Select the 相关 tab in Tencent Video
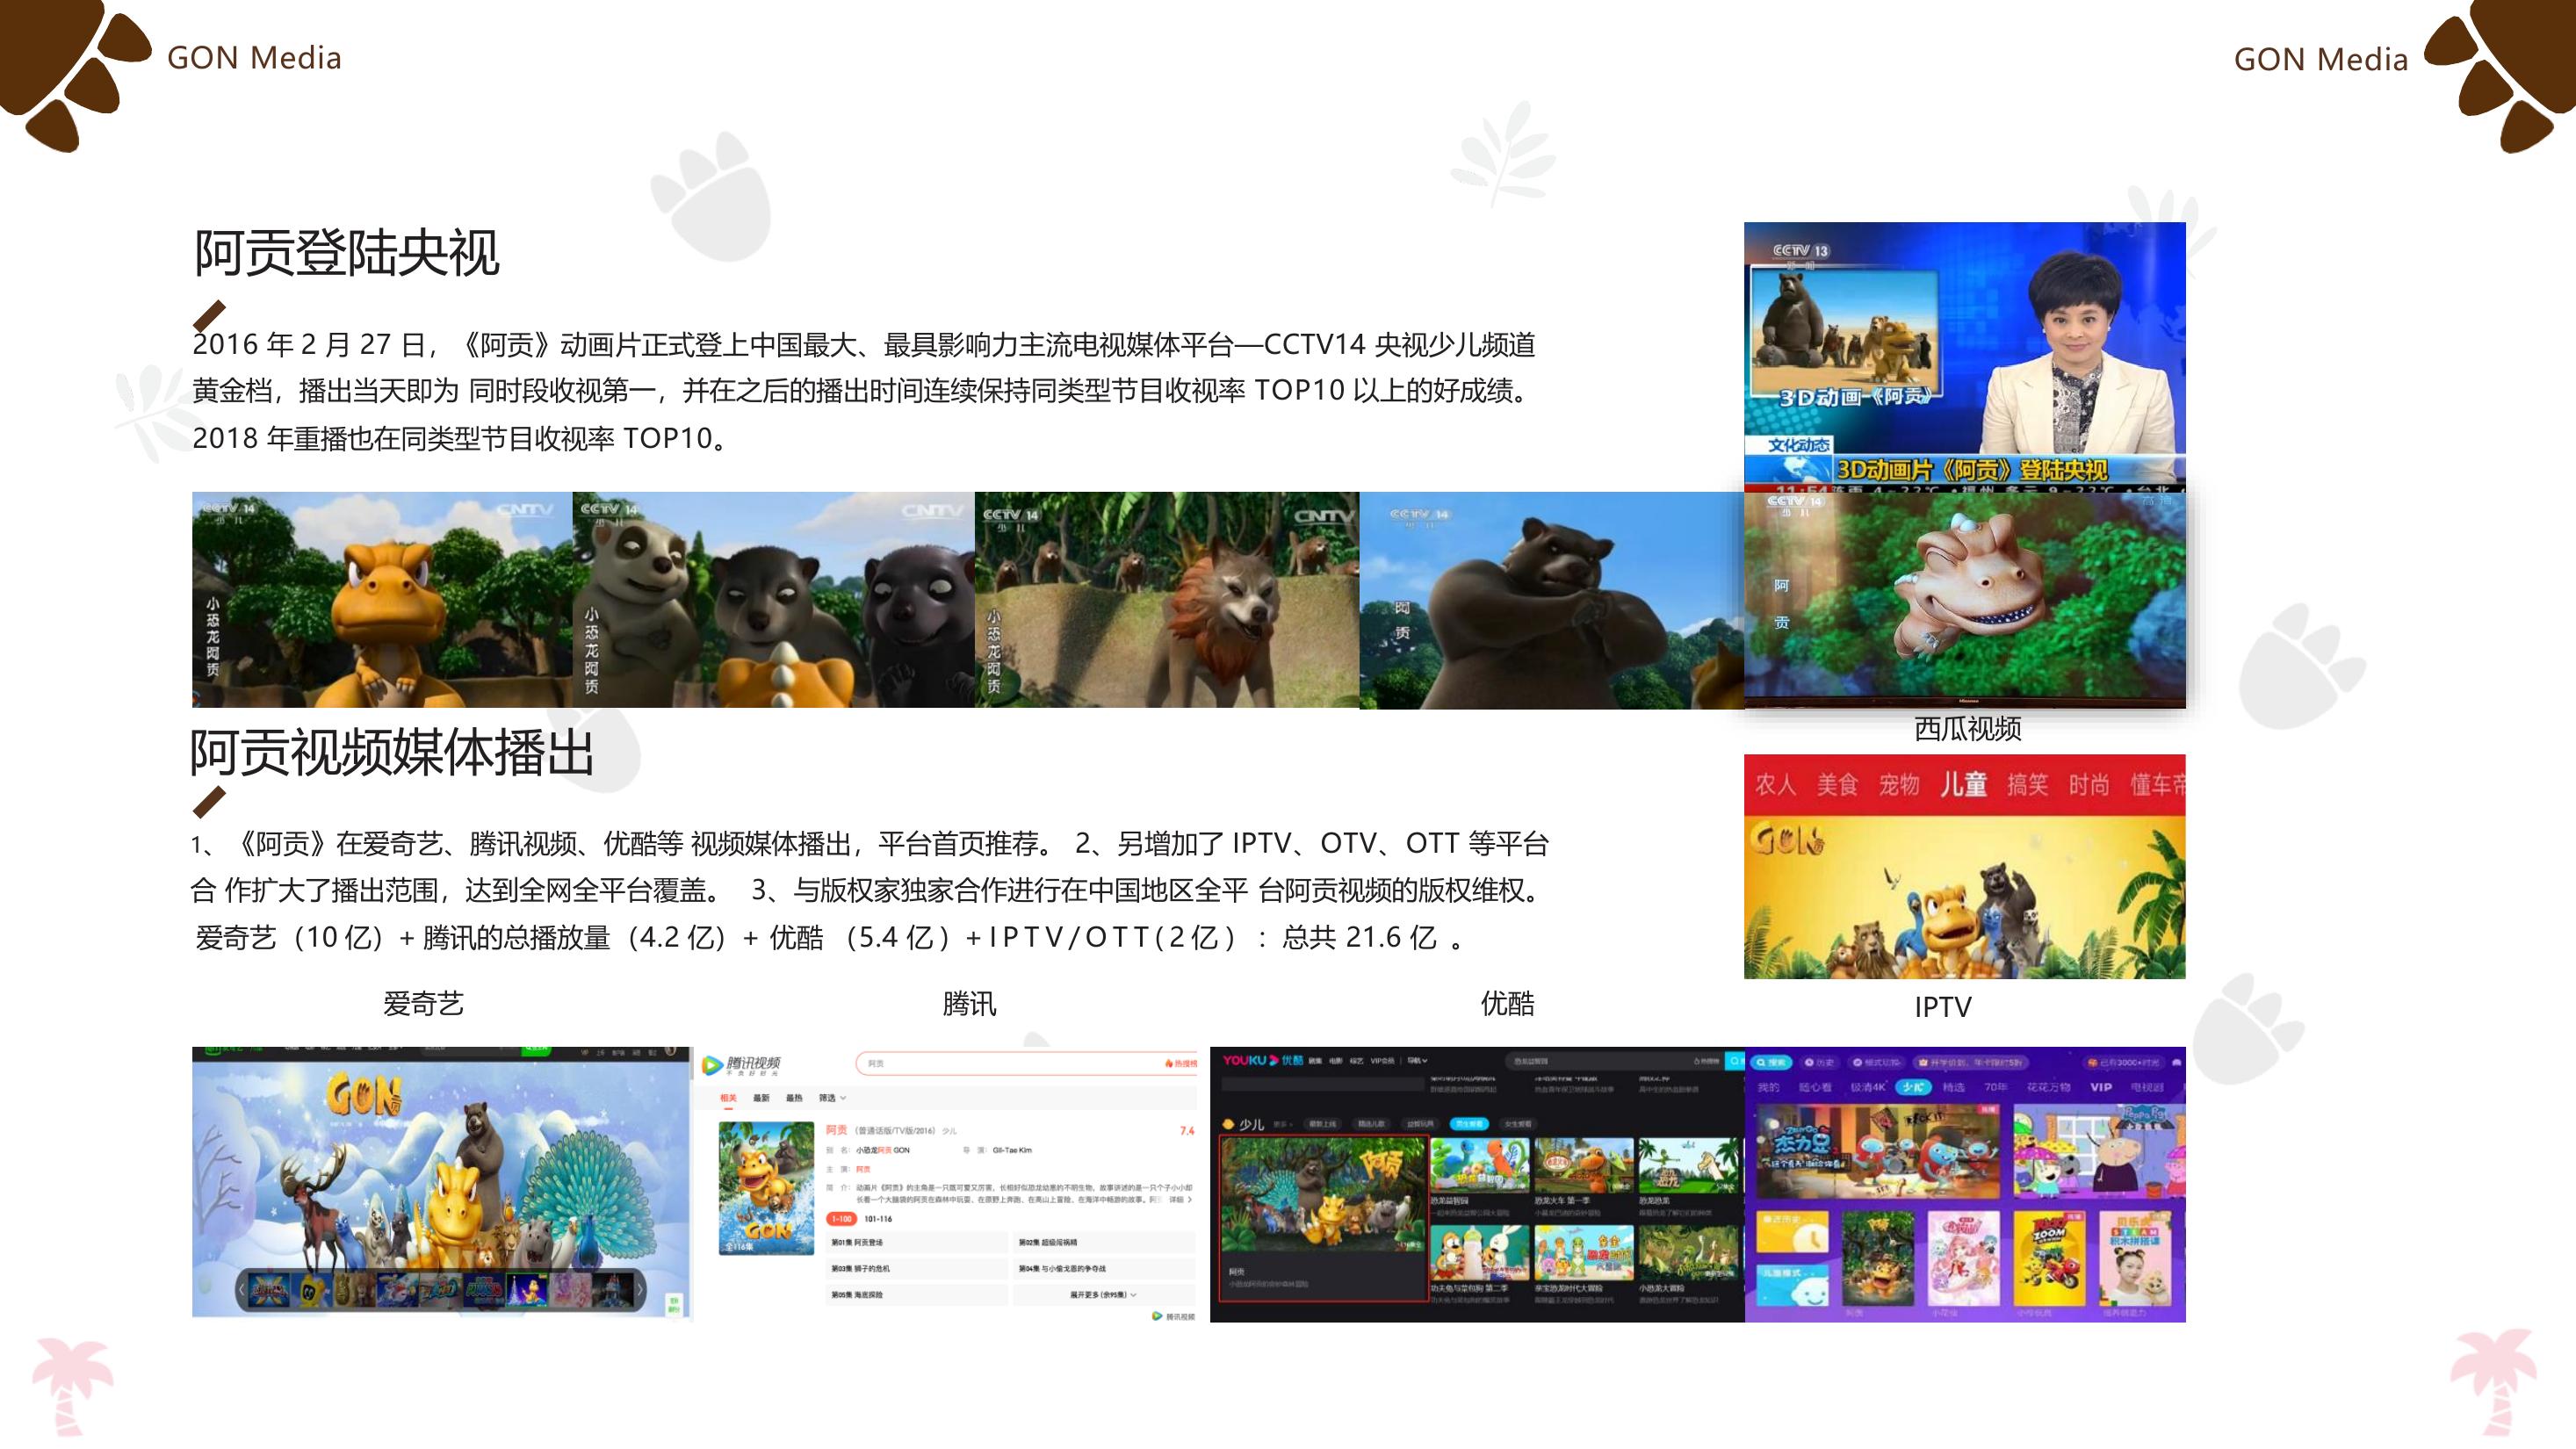This screenshot has width=2576, height=1449. [729, 1098]
